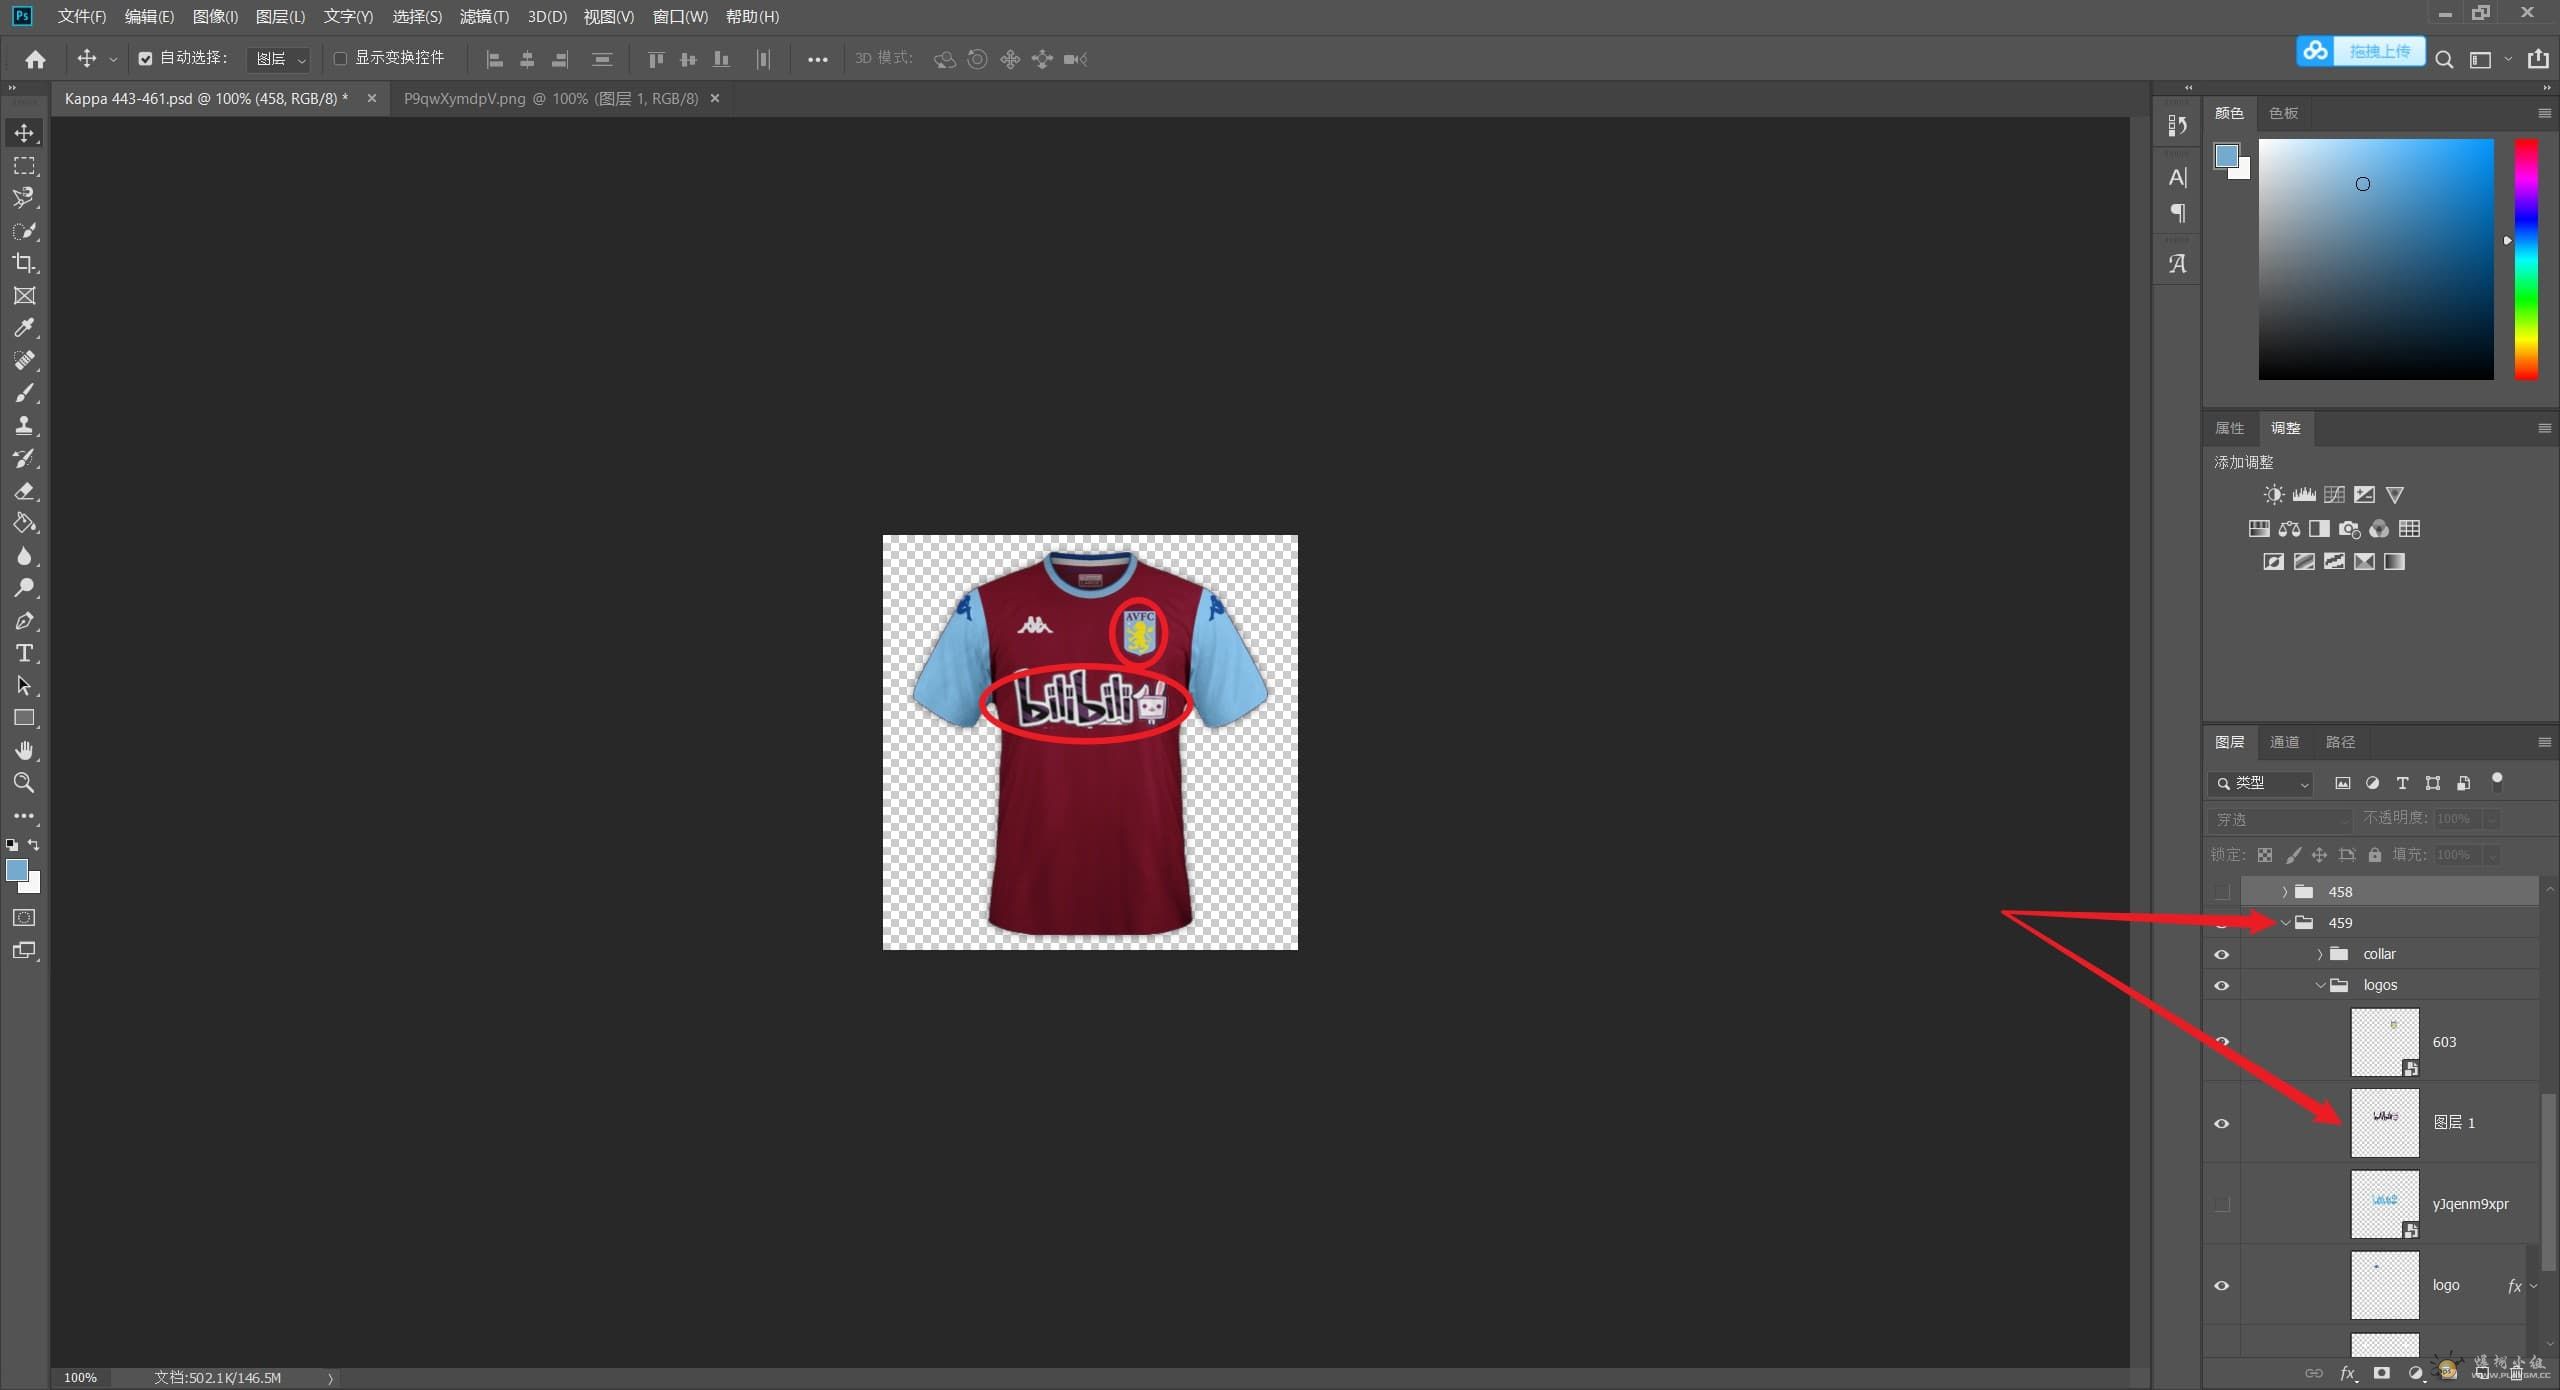Expand the 458 group
Image resolution: width=2560 pixels, height=1390 pixels.
[2284, 892]
